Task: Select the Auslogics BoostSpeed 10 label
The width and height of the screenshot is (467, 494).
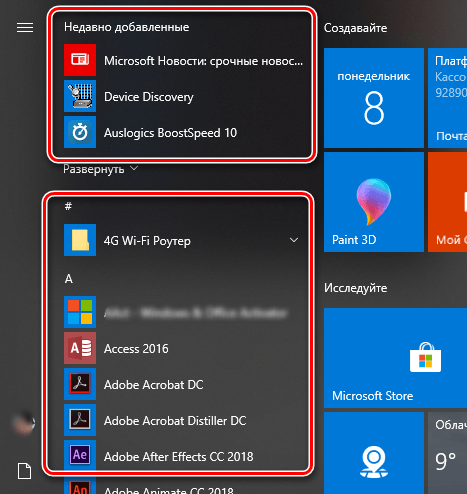Action: coord(170,133)
